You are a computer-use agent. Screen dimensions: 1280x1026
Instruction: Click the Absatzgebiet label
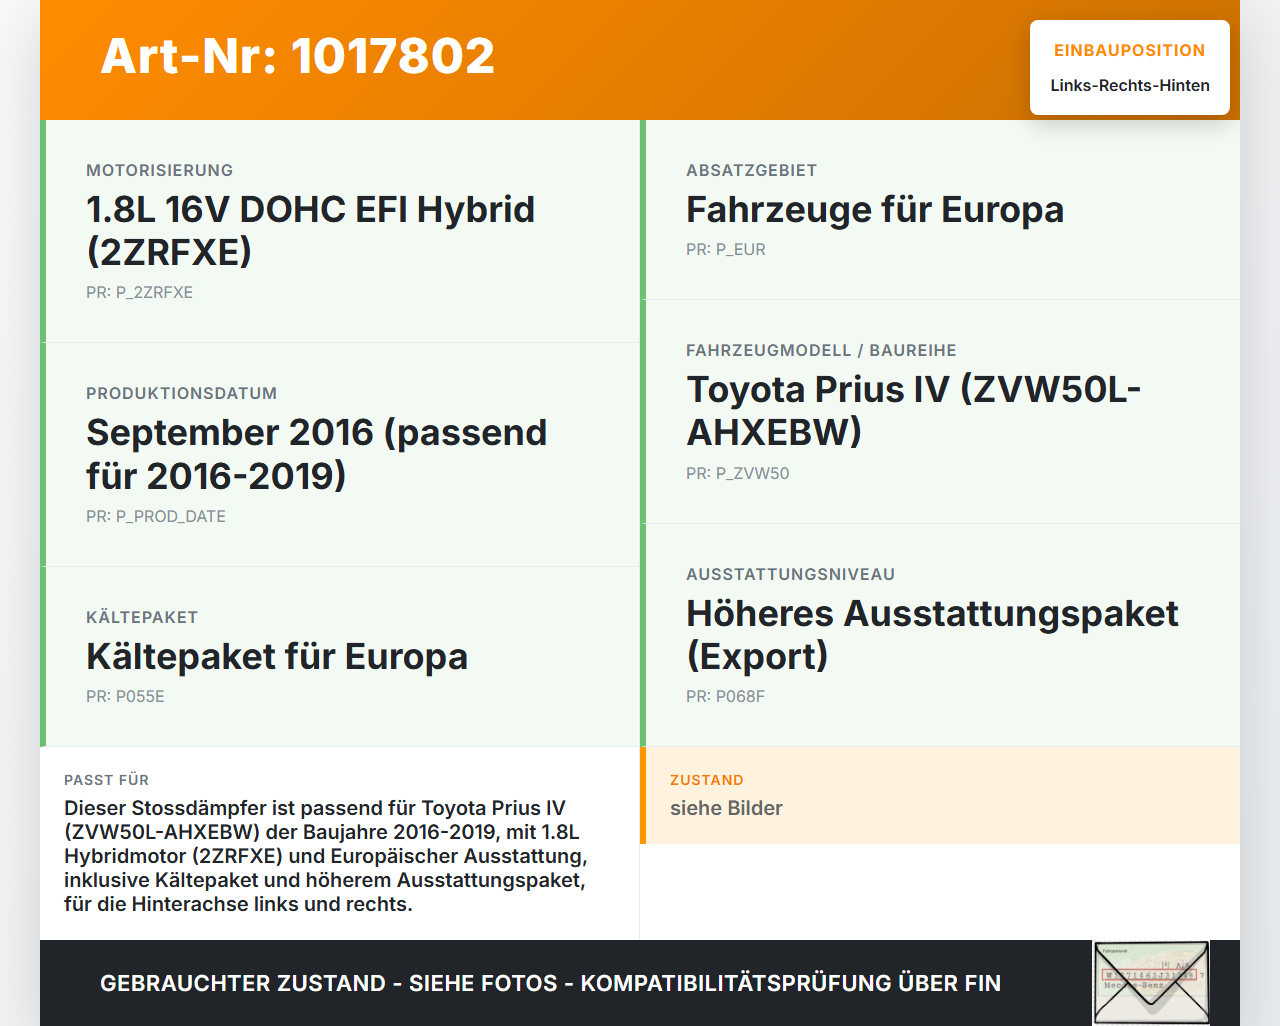[x=752, y=170]
